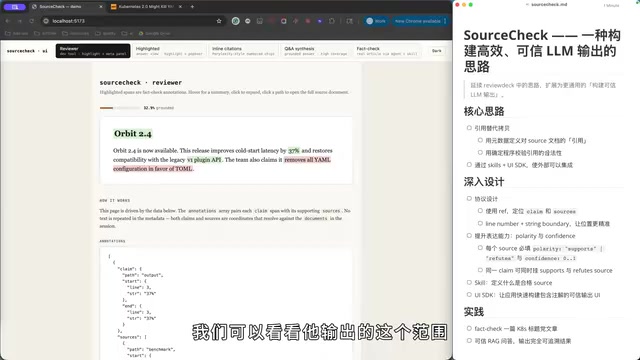
Task: Select the Fact-check tab
Action: coord(387,51)
